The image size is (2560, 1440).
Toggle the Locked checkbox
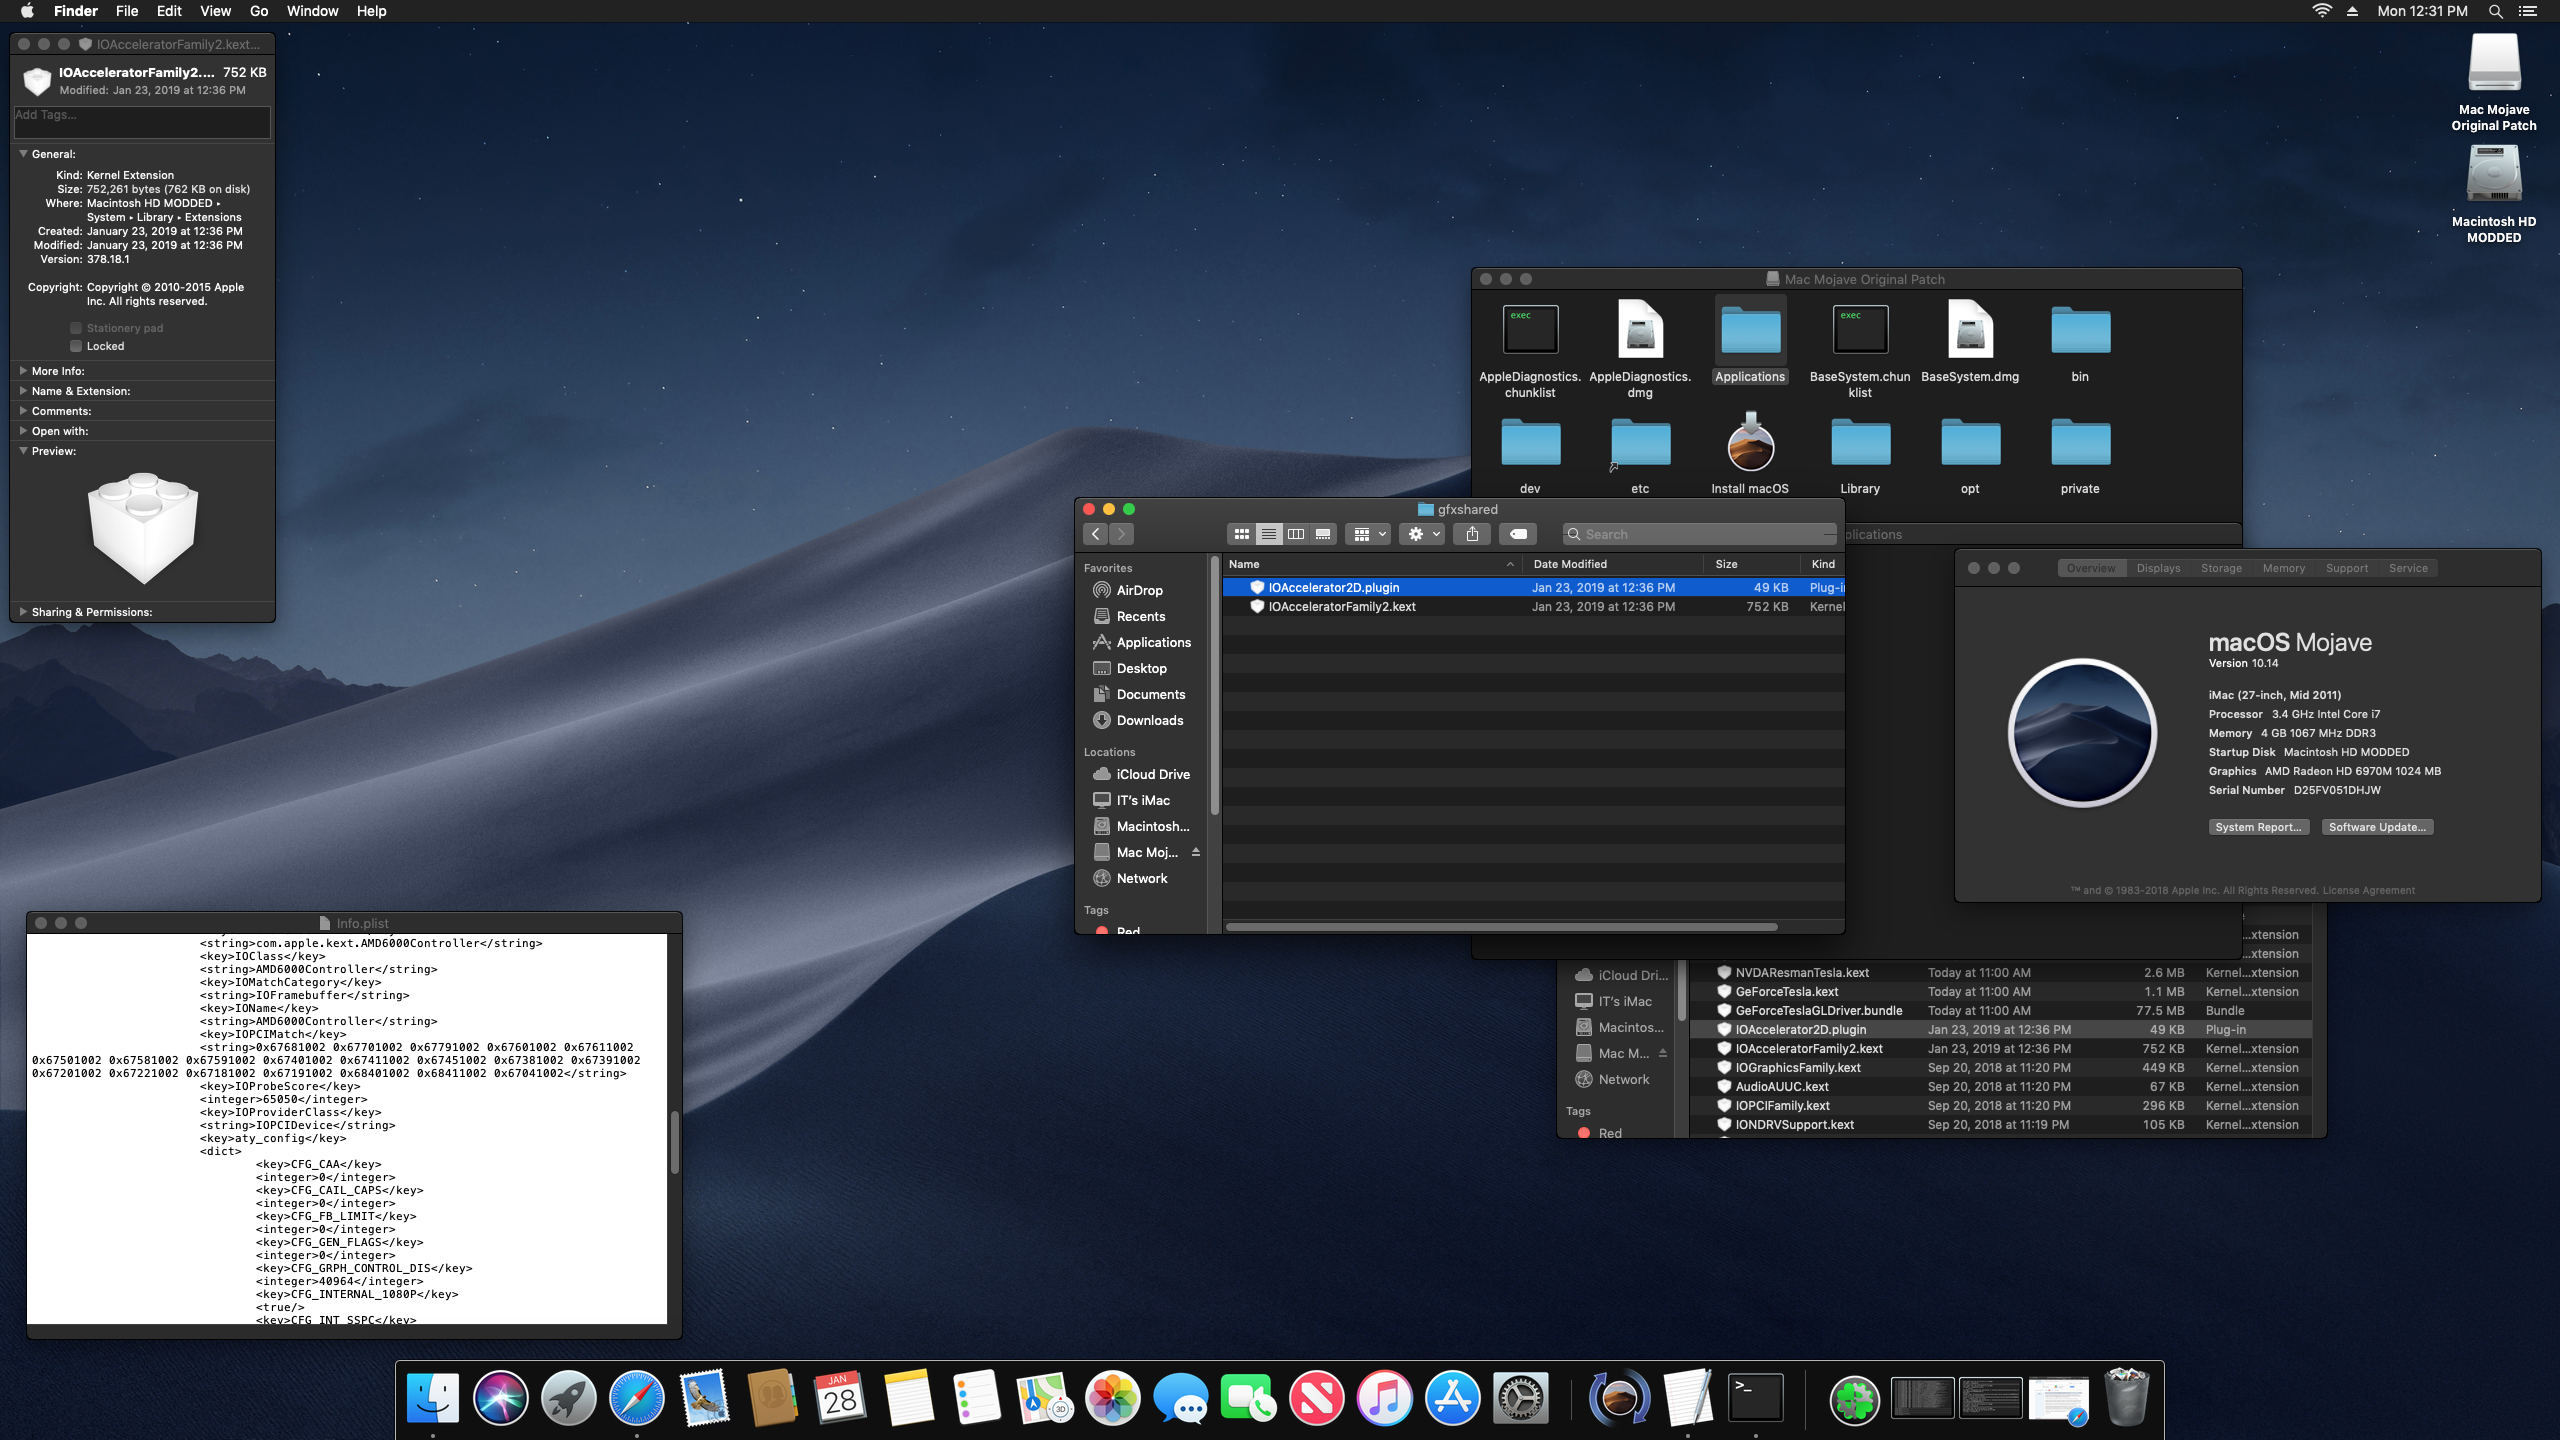76,346
